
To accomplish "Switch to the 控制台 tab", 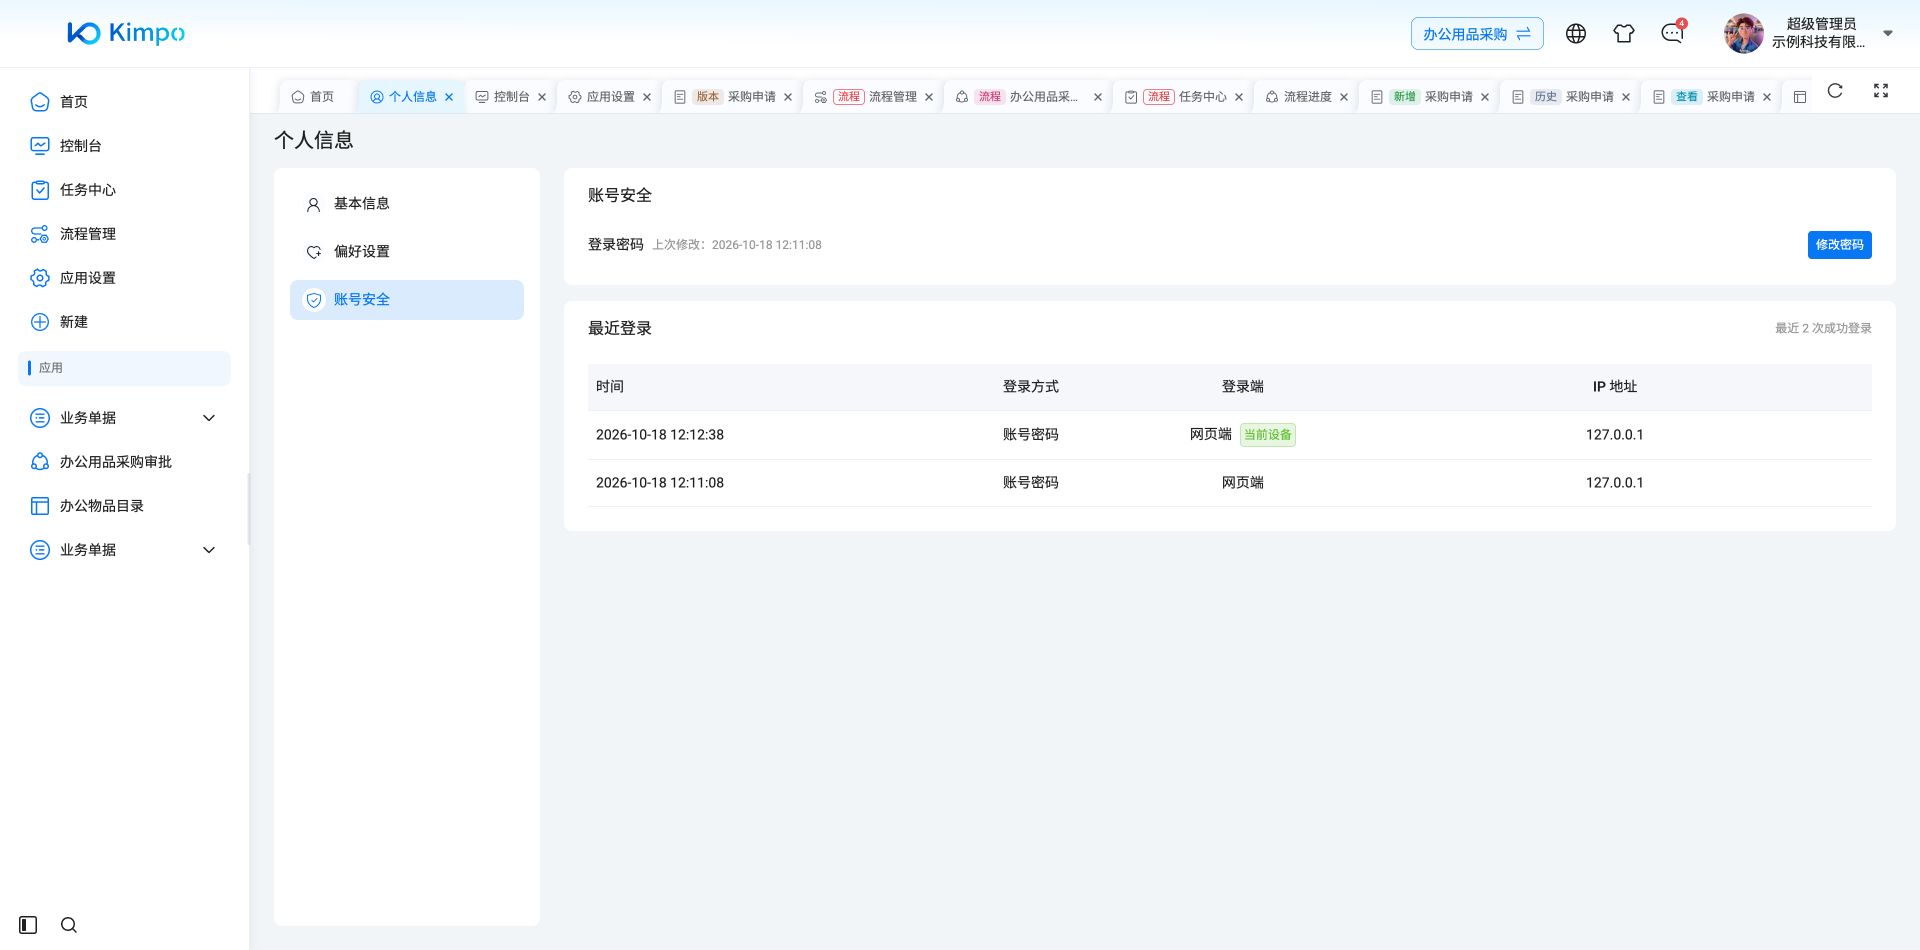I will tap(511, 97).
